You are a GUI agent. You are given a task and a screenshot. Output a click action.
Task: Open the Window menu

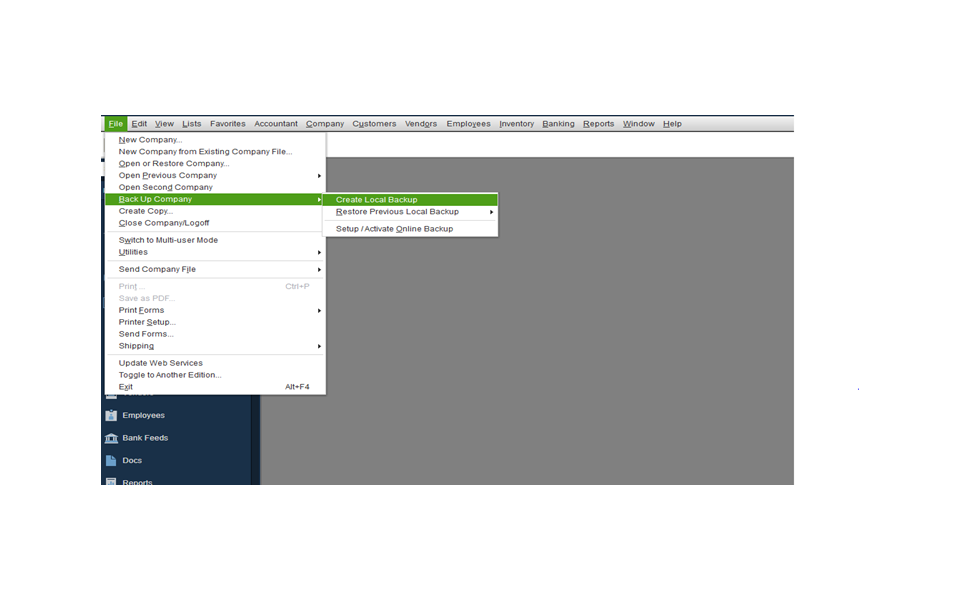pyautogui.click(x=639, y=124)
